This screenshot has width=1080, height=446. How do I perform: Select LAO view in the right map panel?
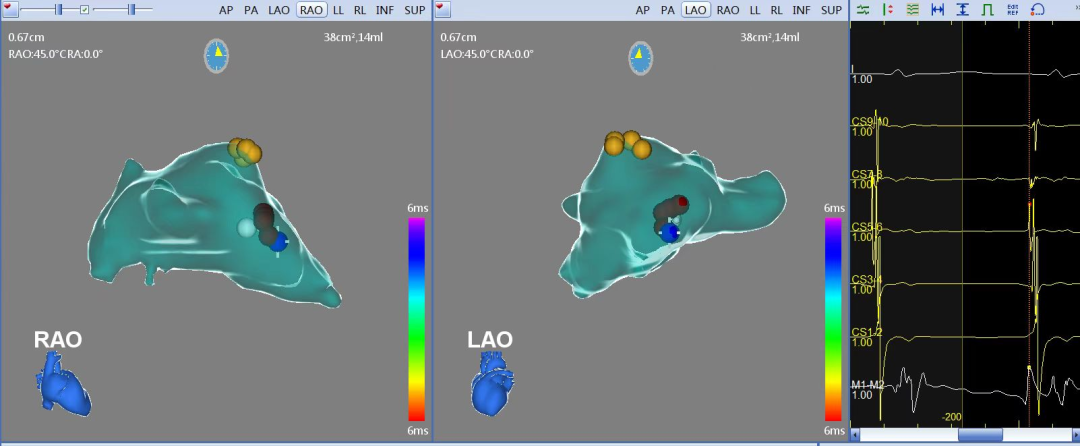[x=696, y=10]
